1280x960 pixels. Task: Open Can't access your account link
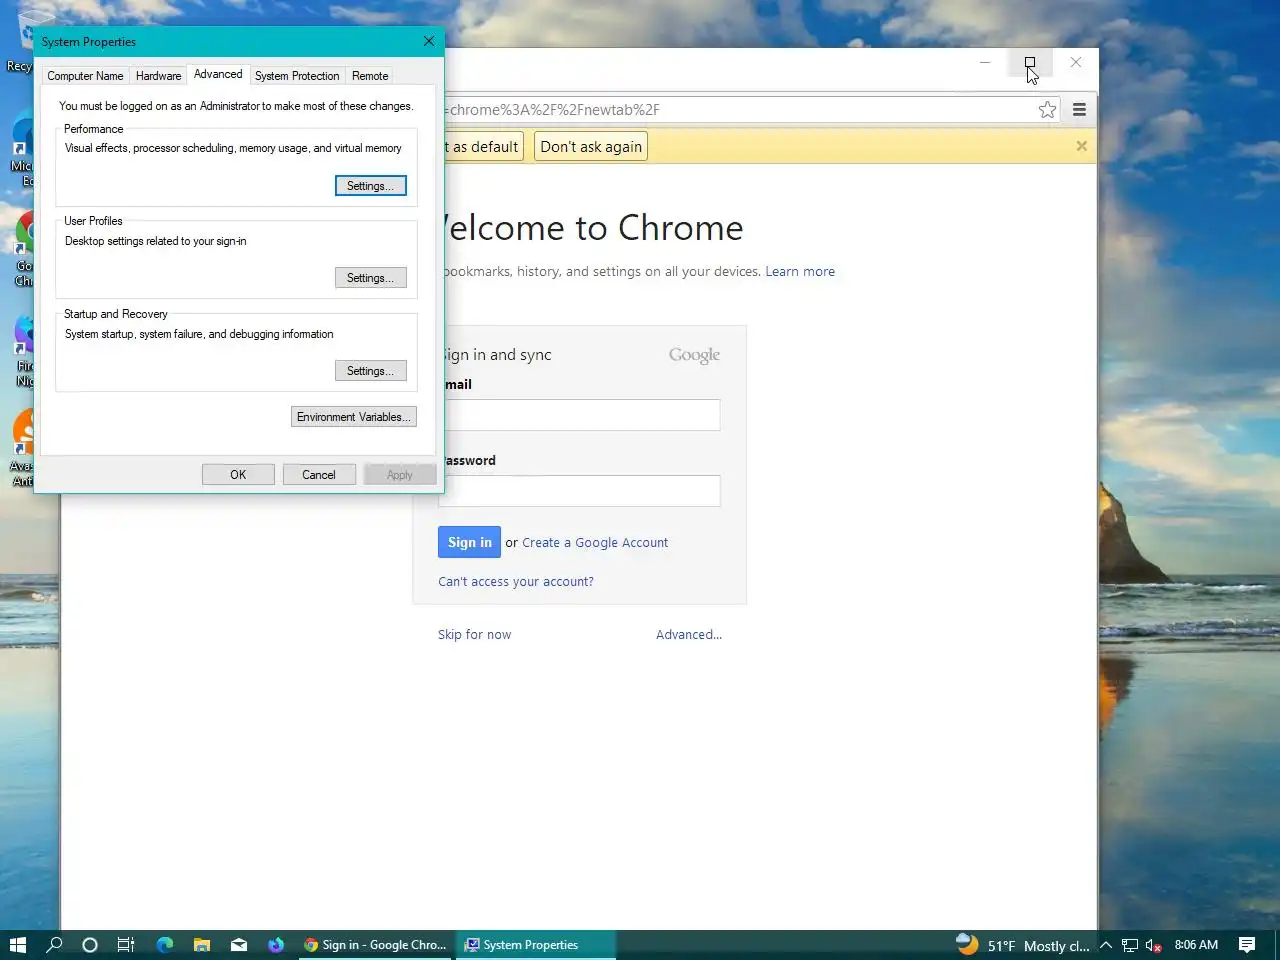[x=516, y=581]
